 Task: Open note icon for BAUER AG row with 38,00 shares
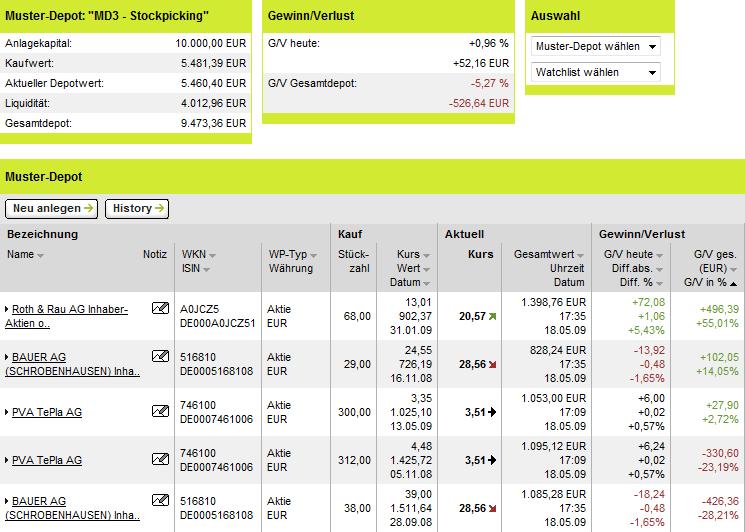point(160,501)
